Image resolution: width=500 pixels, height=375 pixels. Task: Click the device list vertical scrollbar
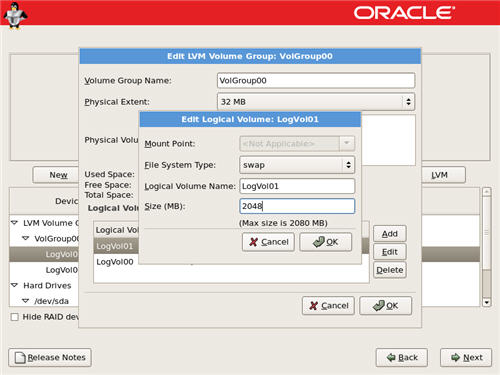pos(487,247)
